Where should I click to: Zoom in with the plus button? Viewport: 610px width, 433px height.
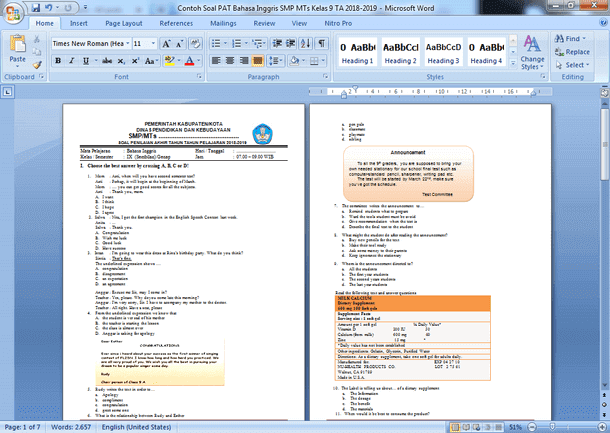[602, 427]
